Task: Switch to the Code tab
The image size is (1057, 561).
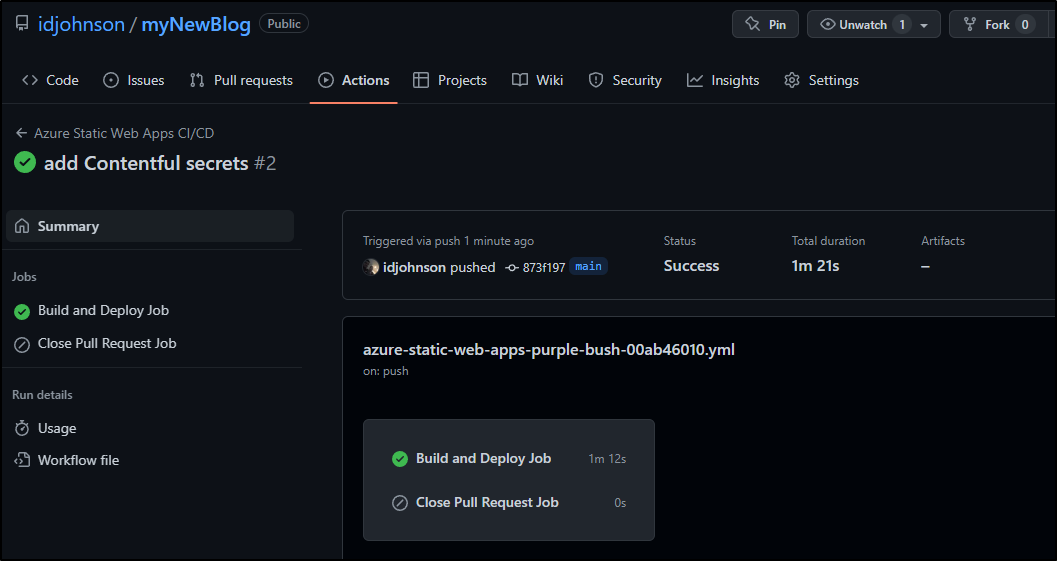Action: click(50, 80)
